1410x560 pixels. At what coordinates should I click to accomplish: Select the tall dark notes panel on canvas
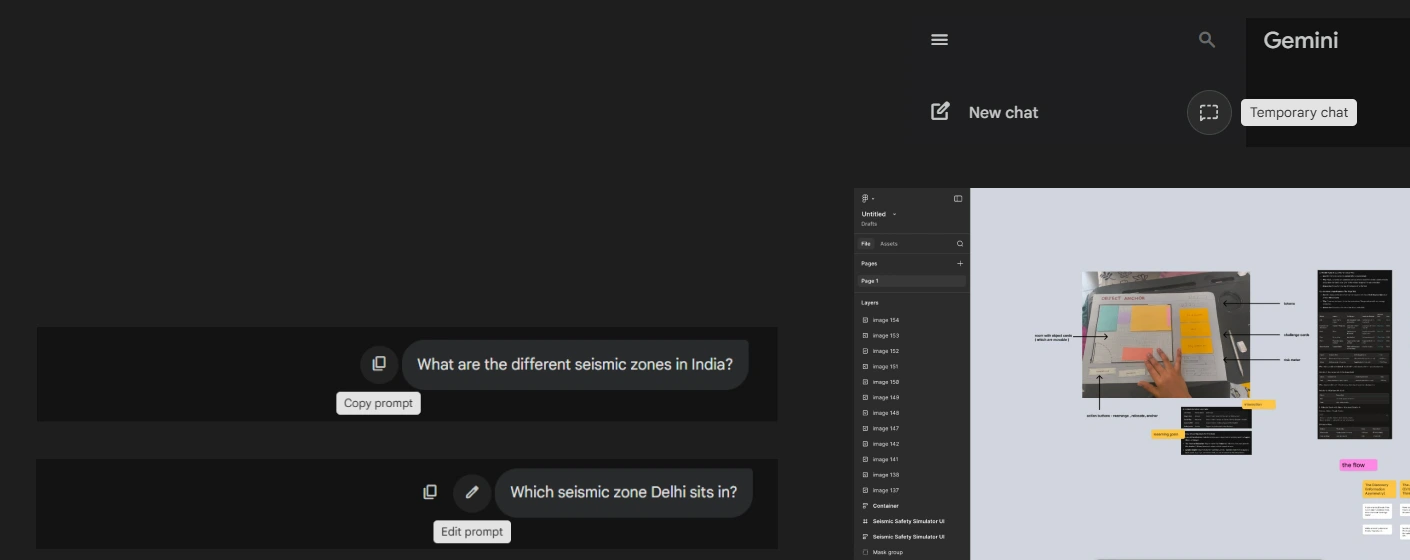click(1354, 354)
